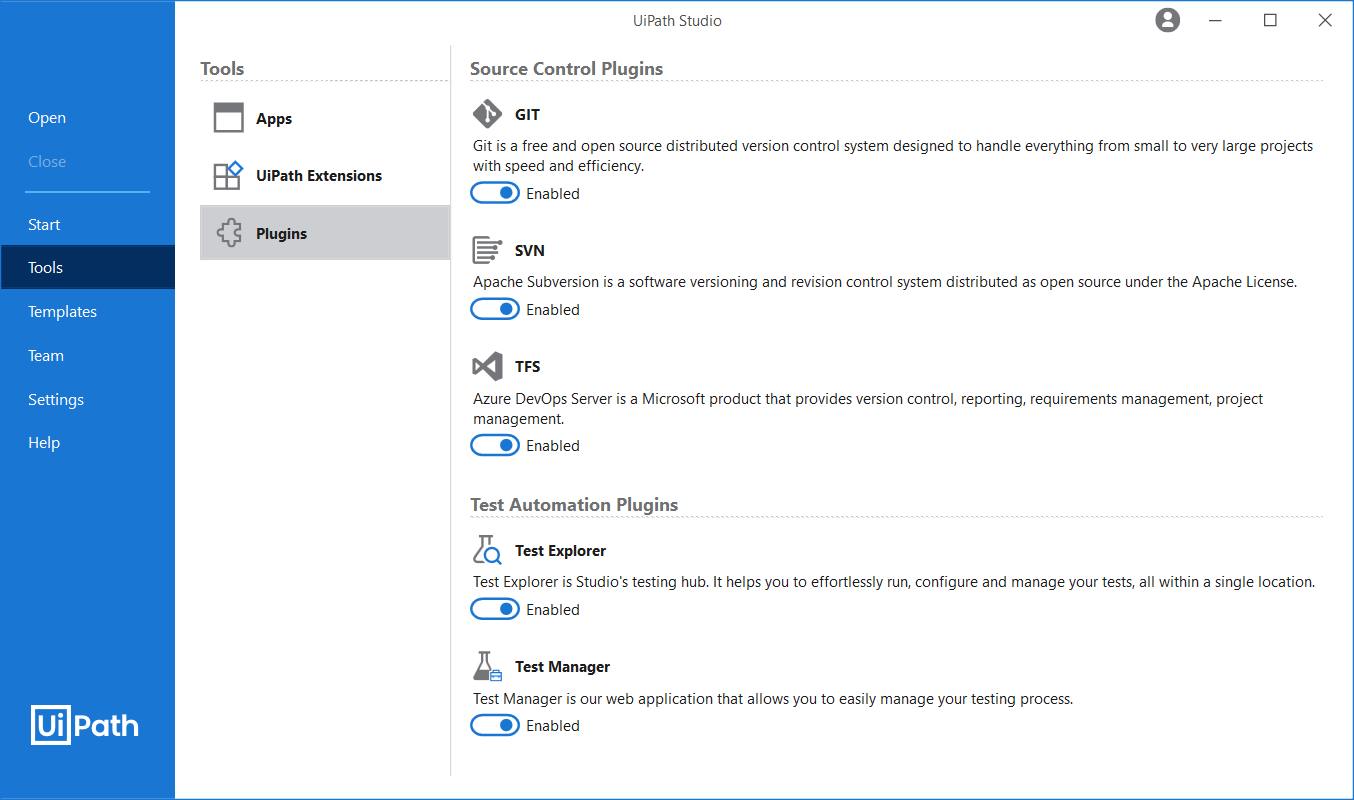Click the UiPath Extensions icon
Image resolution: width=1354 pixels, height=800 pixels.
click(229, 175)
